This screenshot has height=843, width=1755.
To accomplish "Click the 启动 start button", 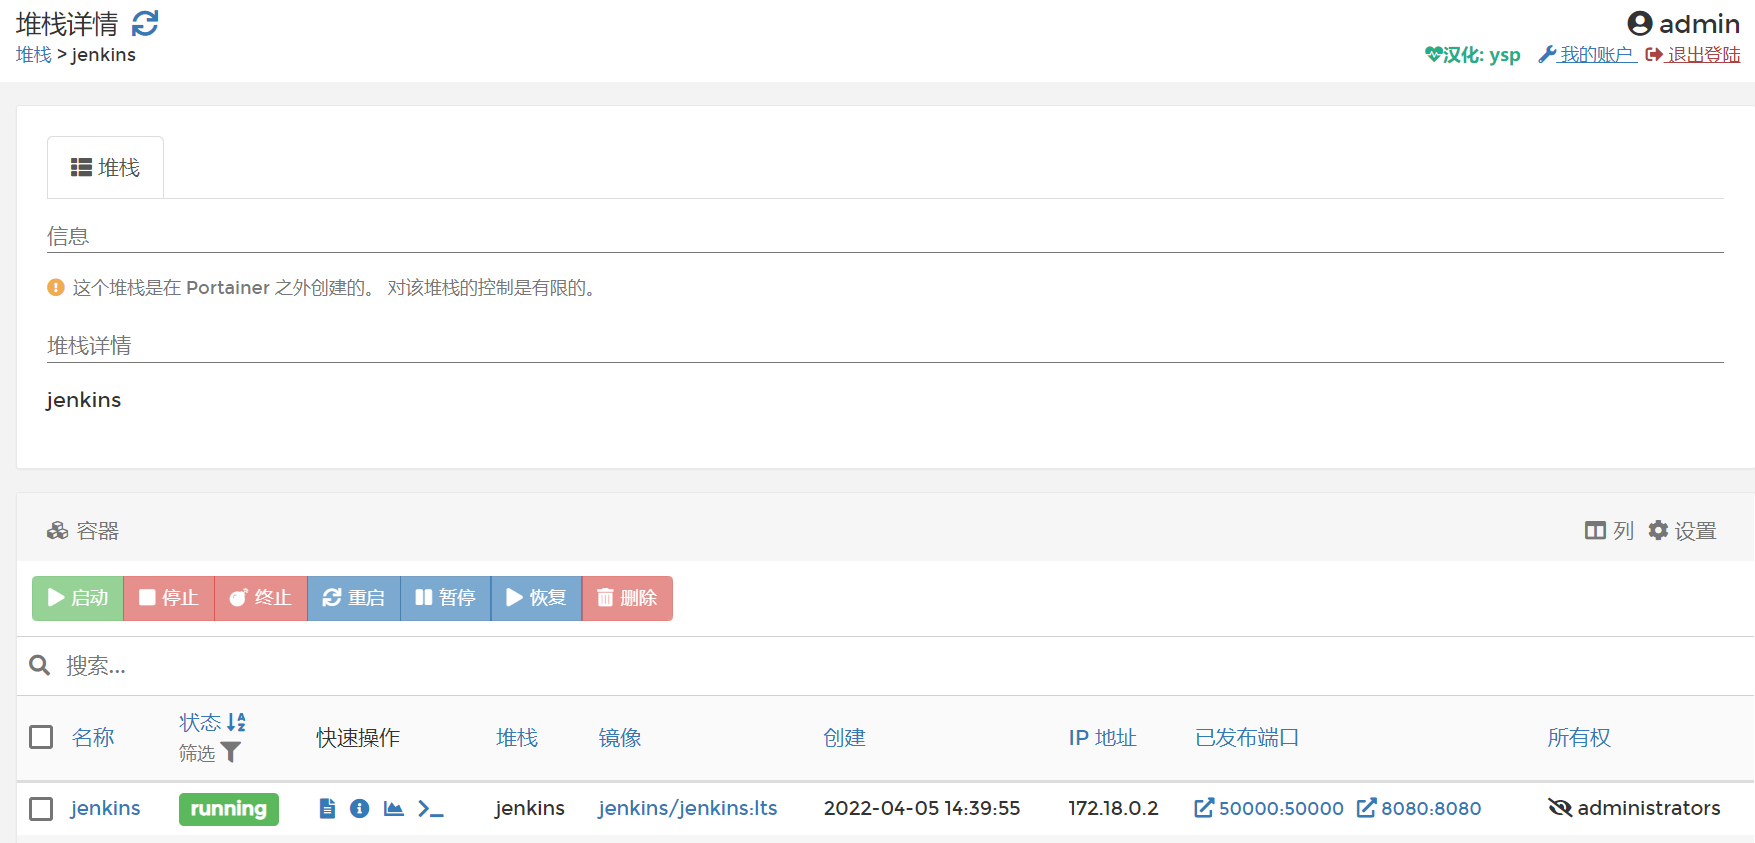I will [x=78, y=598].
